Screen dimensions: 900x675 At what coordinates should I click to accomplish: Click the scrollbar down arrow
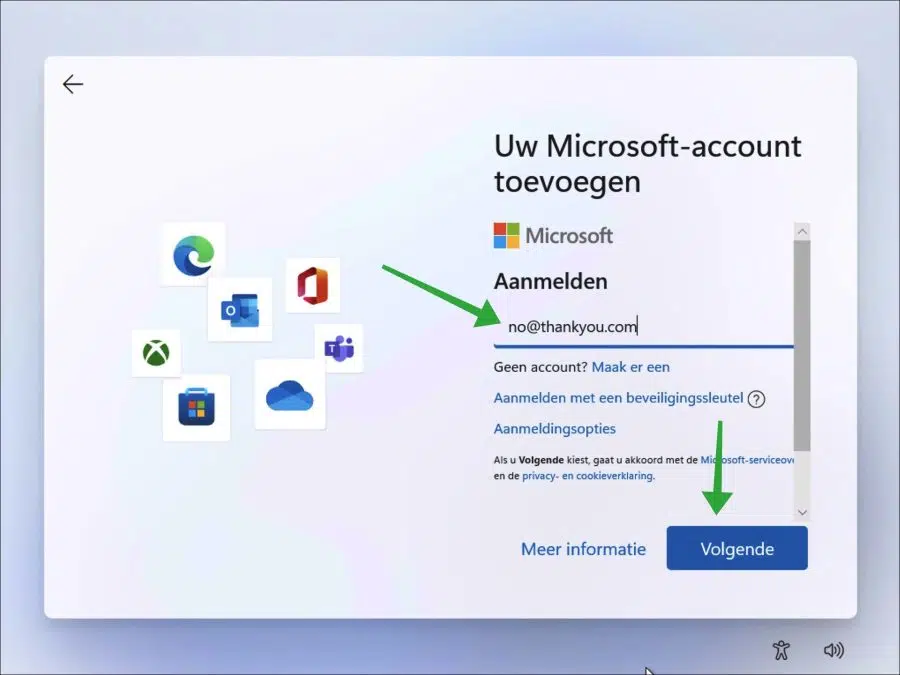(802, 513)
